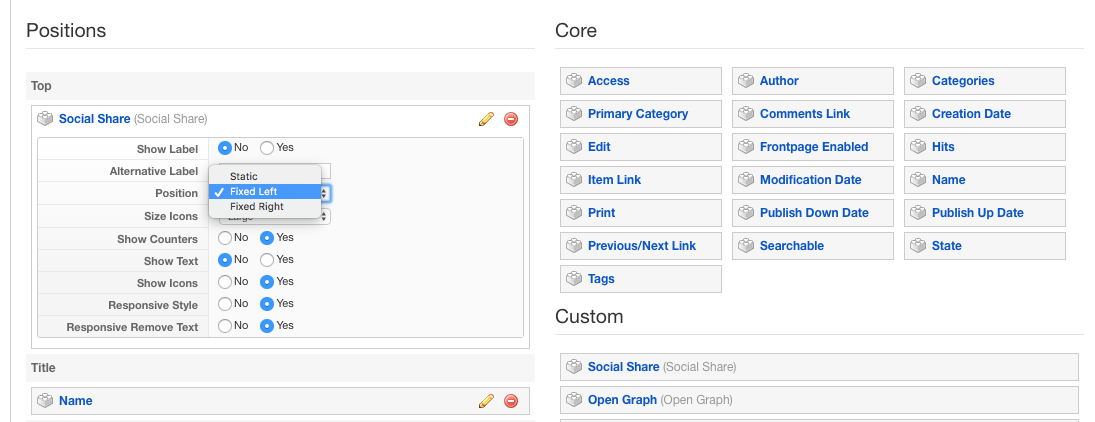The height and width of the screenshot is (422, 1095).
Task: Click the Alternative Label text field
Action: click(326, 170)
